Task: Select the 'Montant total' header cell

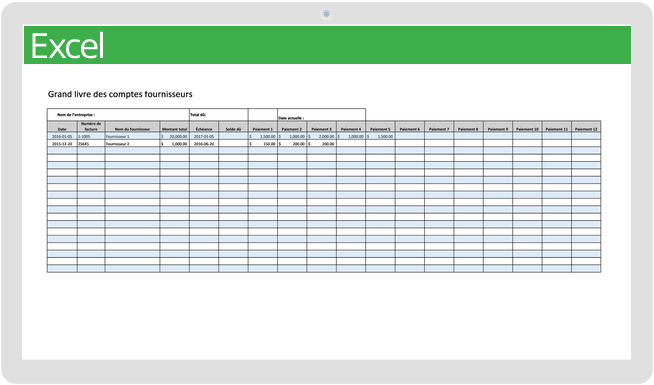Action: coord(174,126)
